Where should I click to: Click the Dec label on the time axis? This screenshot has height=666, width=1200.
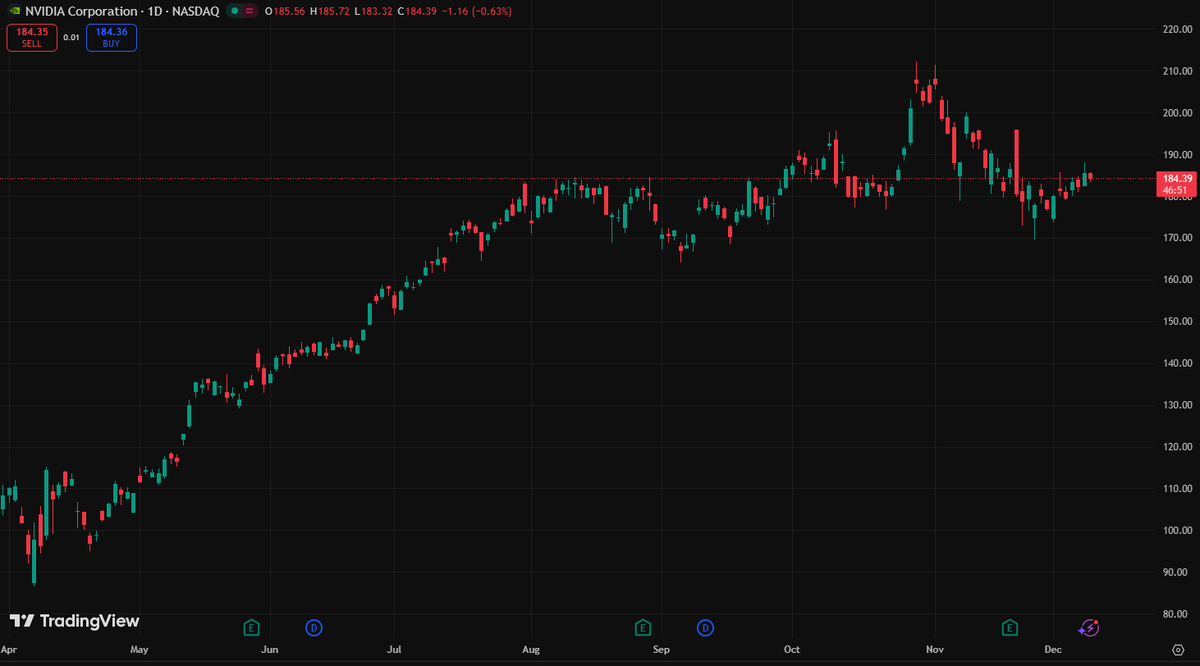pos(1052,650)
